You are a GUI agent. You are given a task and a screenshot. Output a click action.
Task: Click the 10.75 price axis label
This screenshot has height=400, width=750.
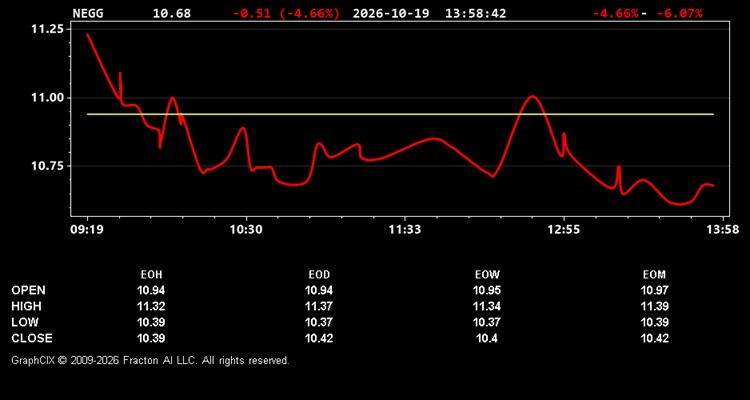[47, 166]
